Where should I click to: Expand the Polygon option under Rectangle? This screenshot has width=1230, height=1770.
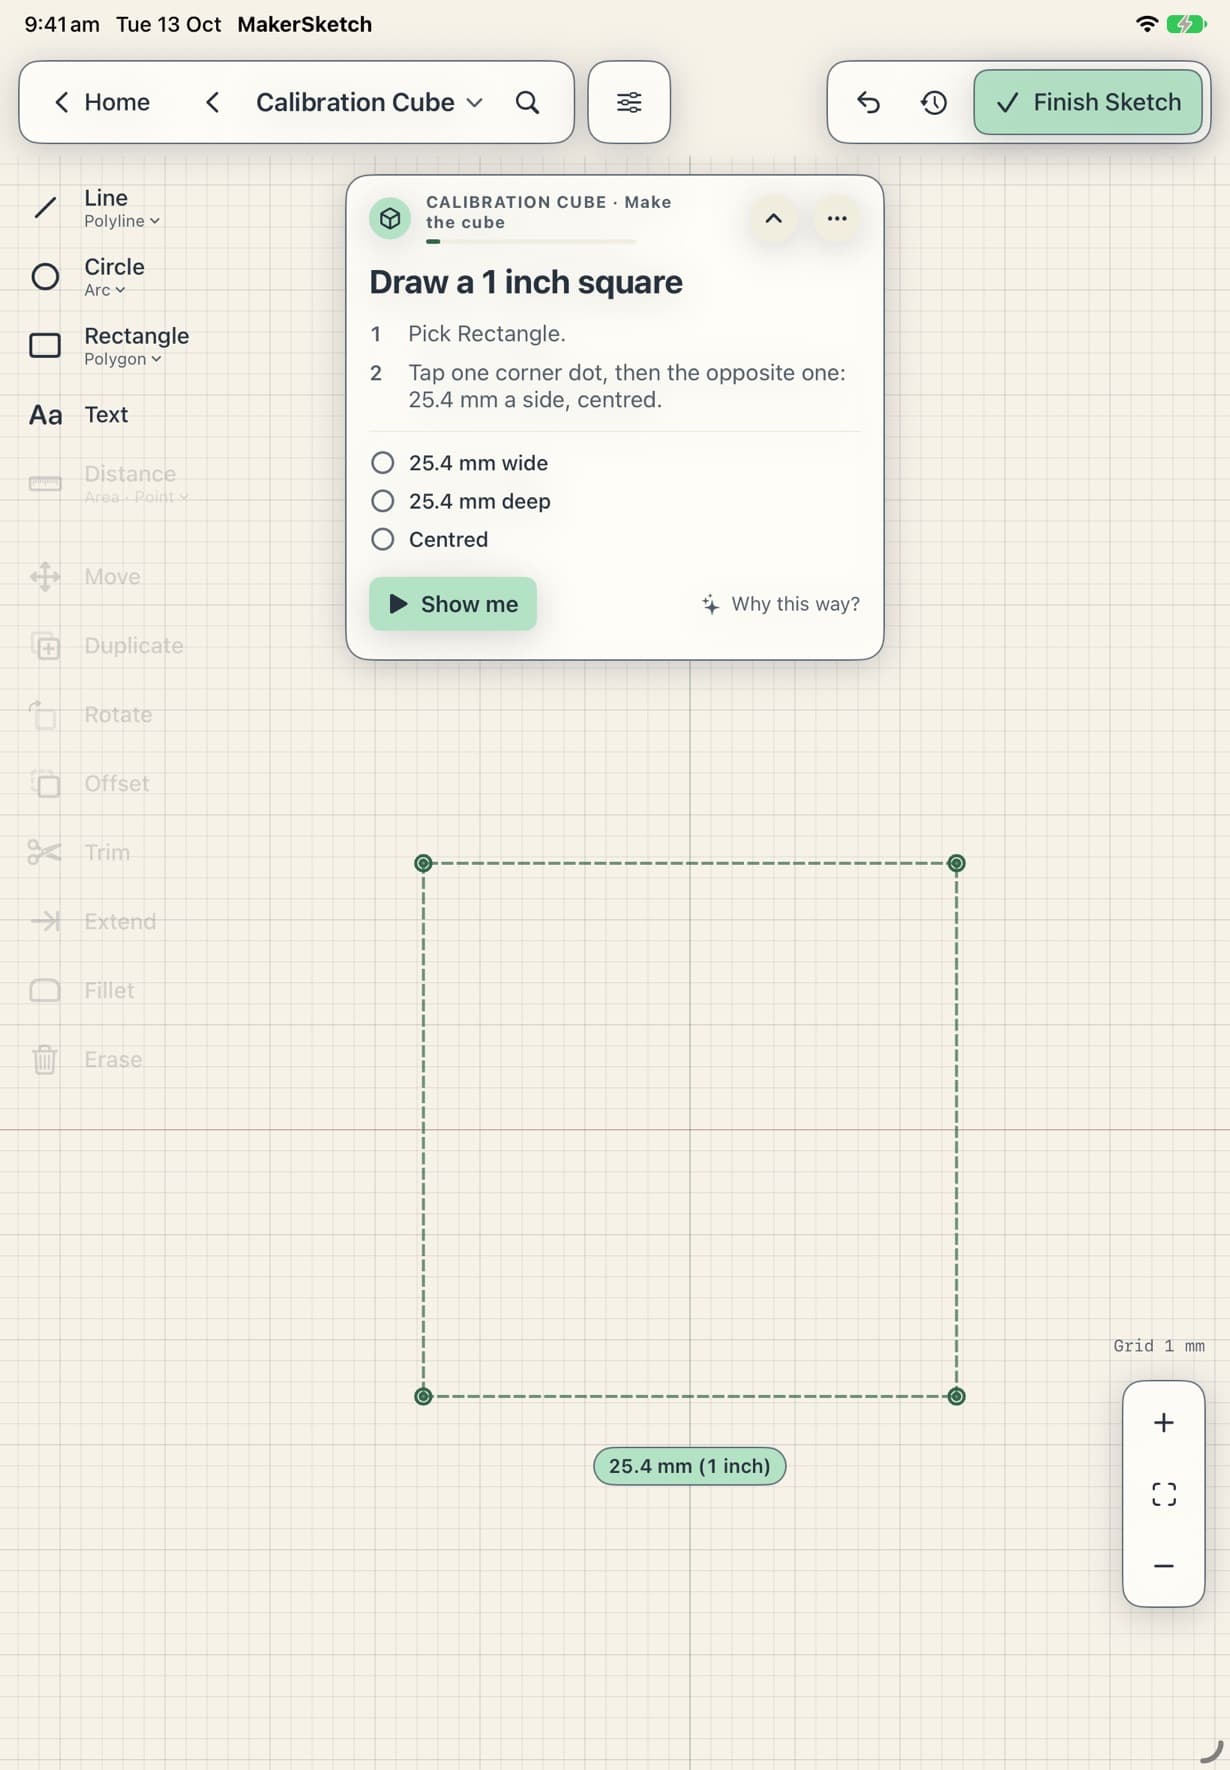point(123,359)
